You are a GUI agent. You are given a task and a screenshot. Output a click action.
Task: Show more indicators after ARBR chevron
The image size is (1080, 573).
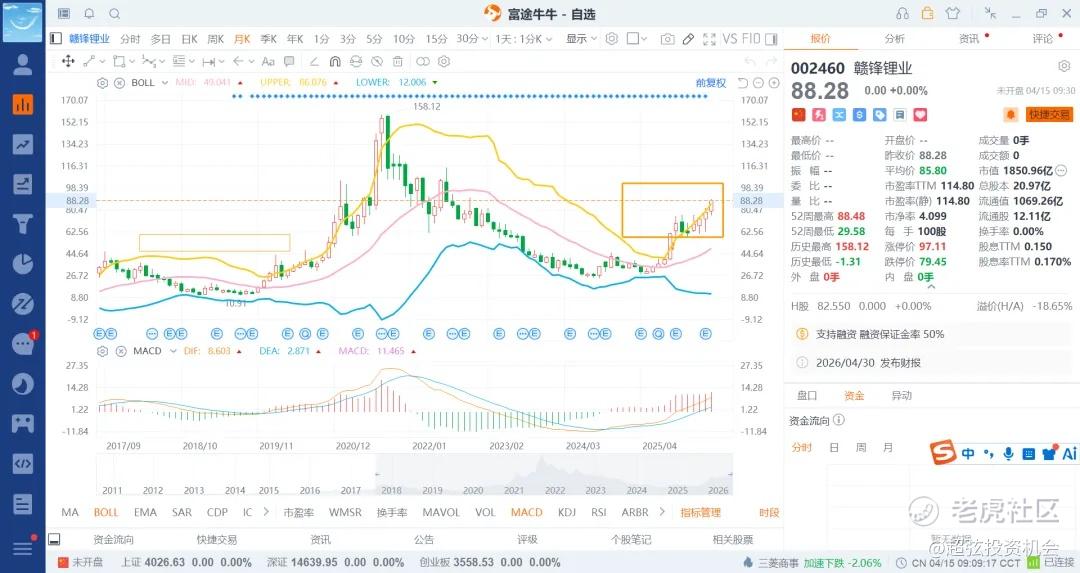pos(662,512)
